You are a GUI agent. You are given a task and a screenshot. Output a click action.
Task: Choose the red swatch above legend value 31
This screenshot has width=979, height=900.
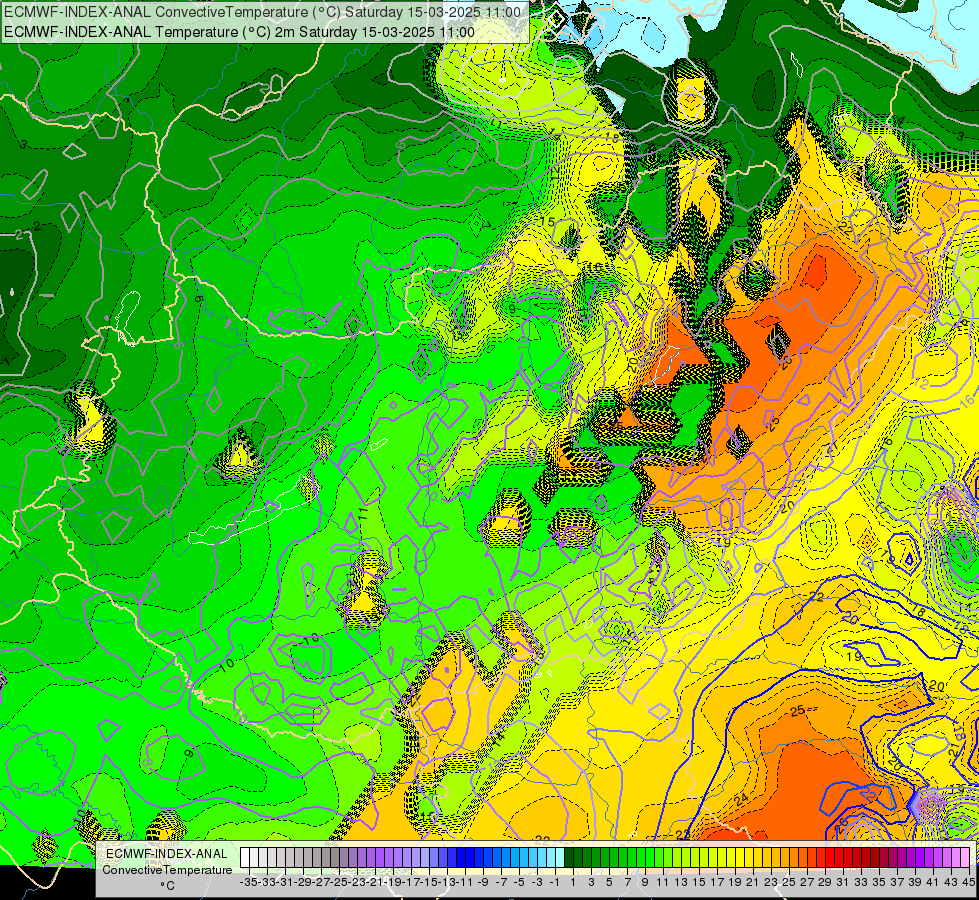coord(839,858)
